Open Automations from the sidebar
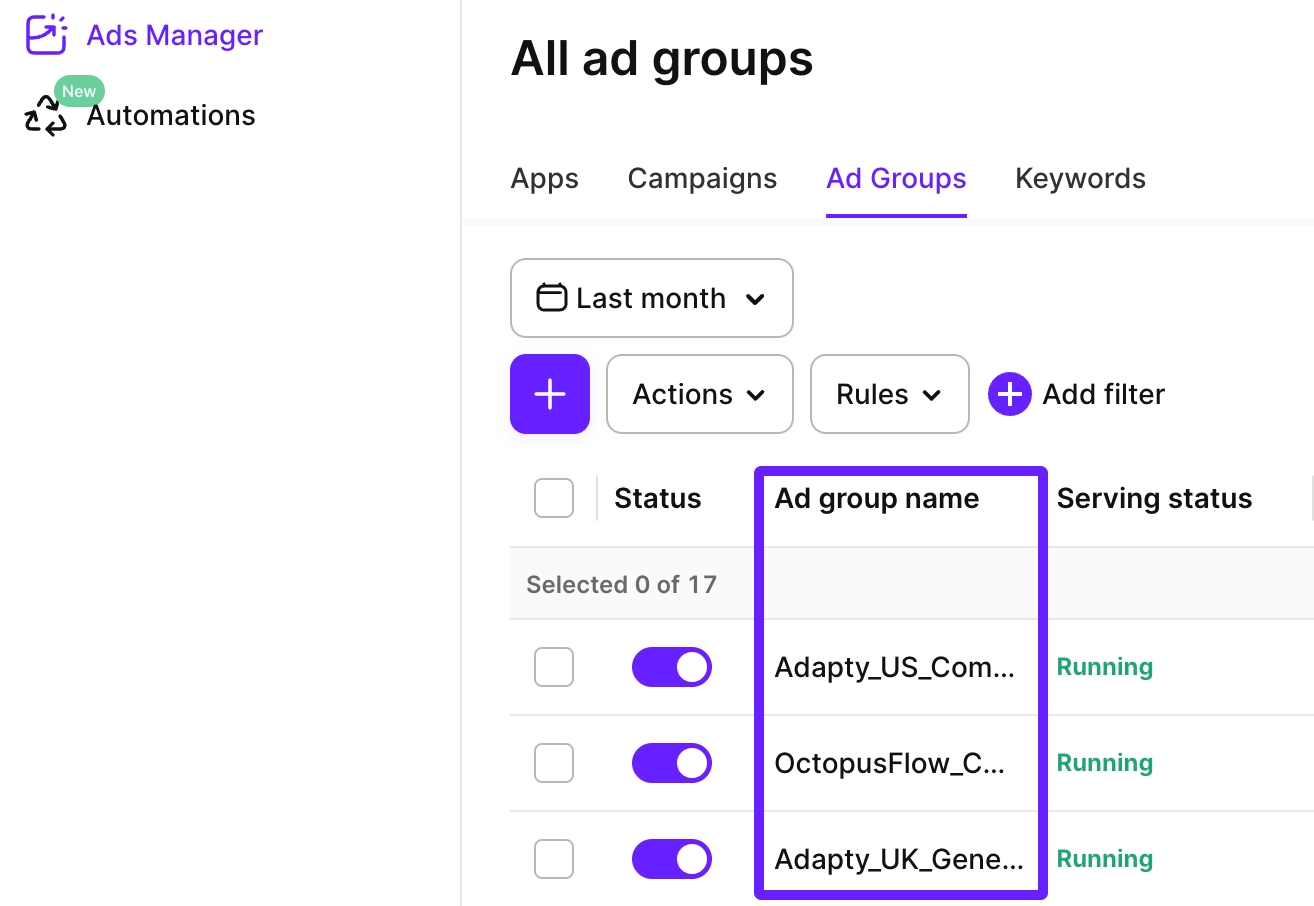This screenshot has width=1314, height=906. coord(171,116)
